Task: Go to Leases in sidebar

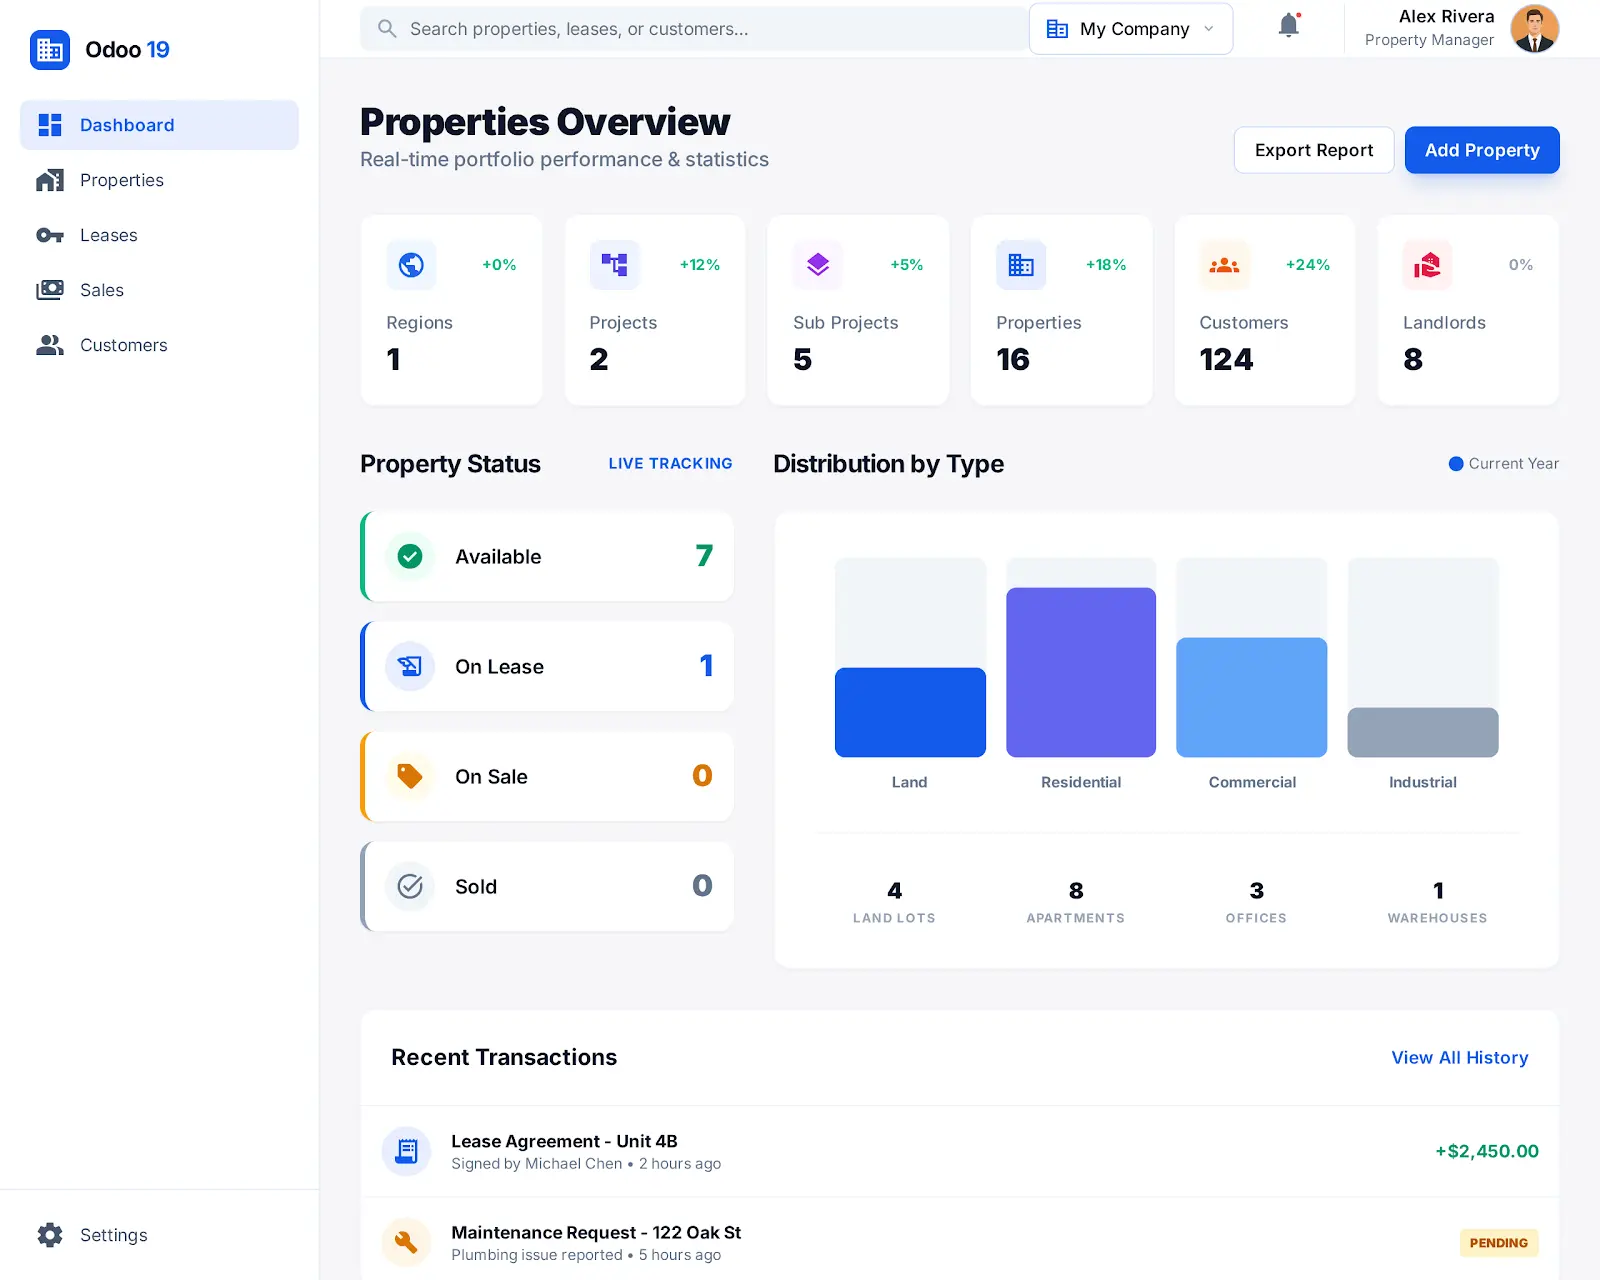Action: point(108,235)
